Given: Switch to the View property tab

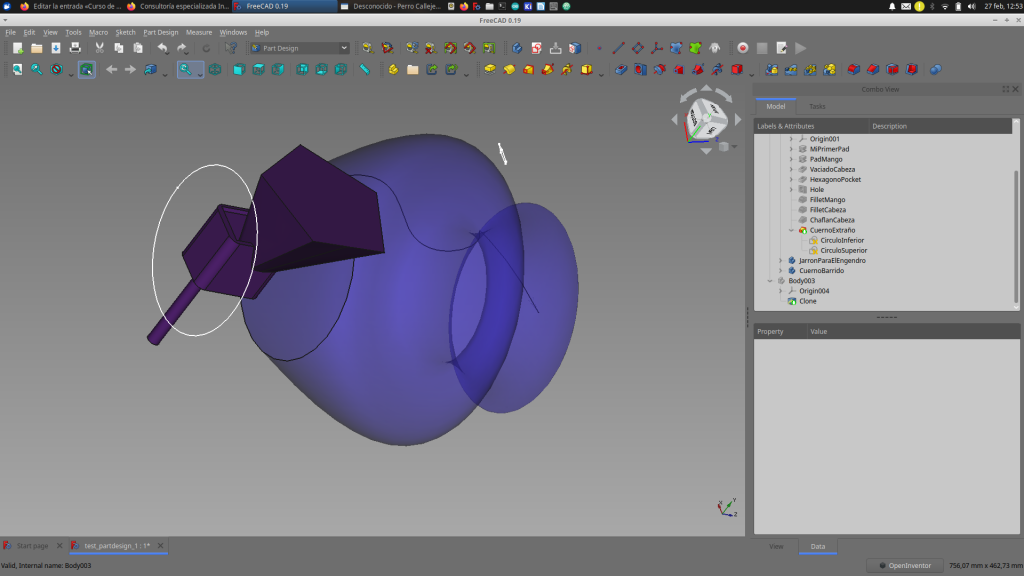Looking at the screenshot, I should pos(776,547).
